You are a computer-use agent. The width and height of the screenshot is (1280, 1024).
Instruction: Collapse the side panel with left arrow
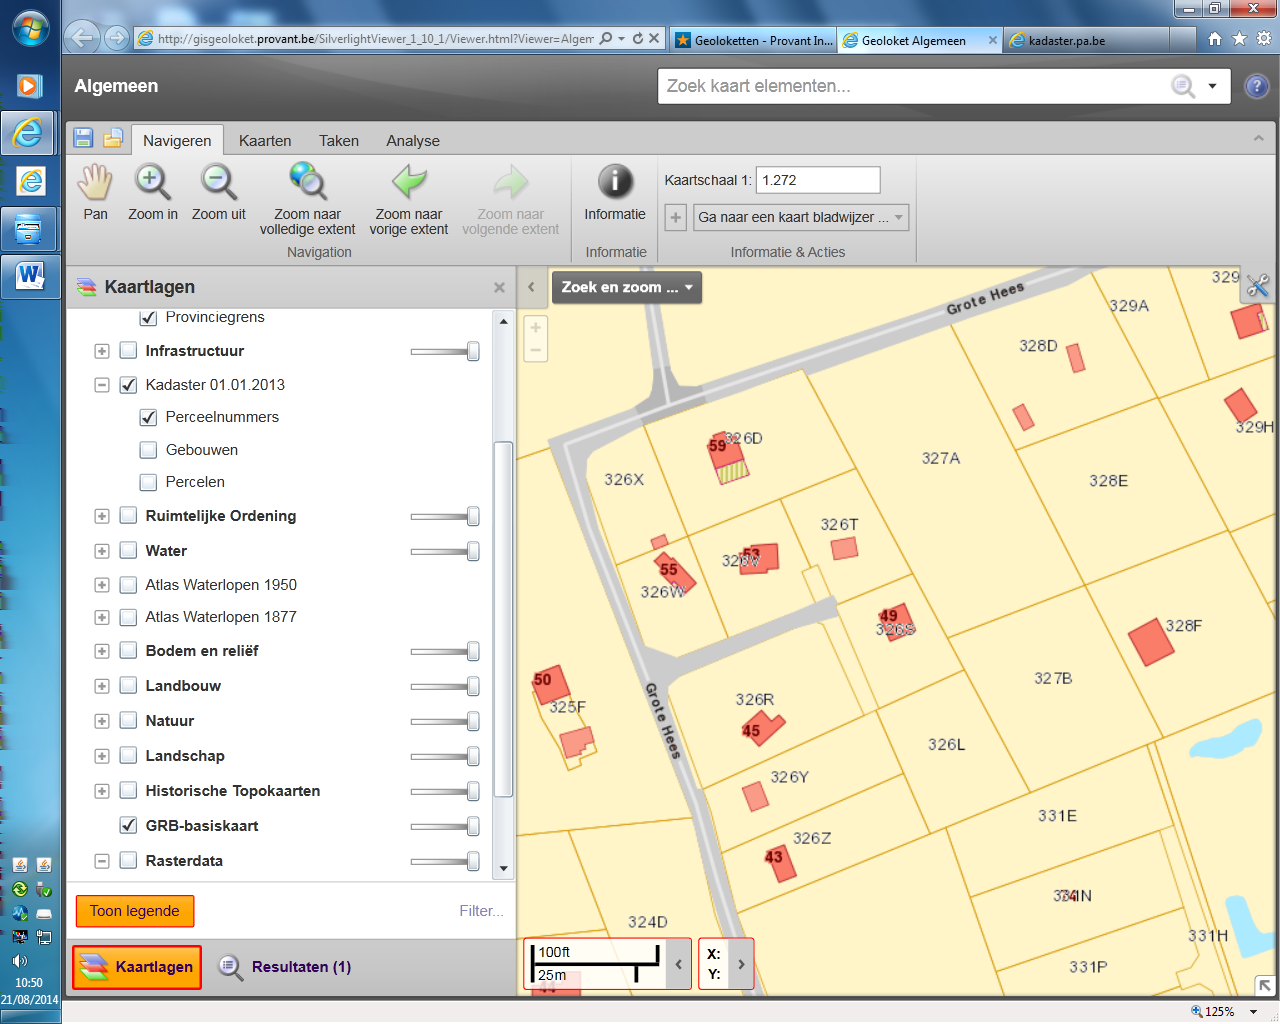point(531,287)
